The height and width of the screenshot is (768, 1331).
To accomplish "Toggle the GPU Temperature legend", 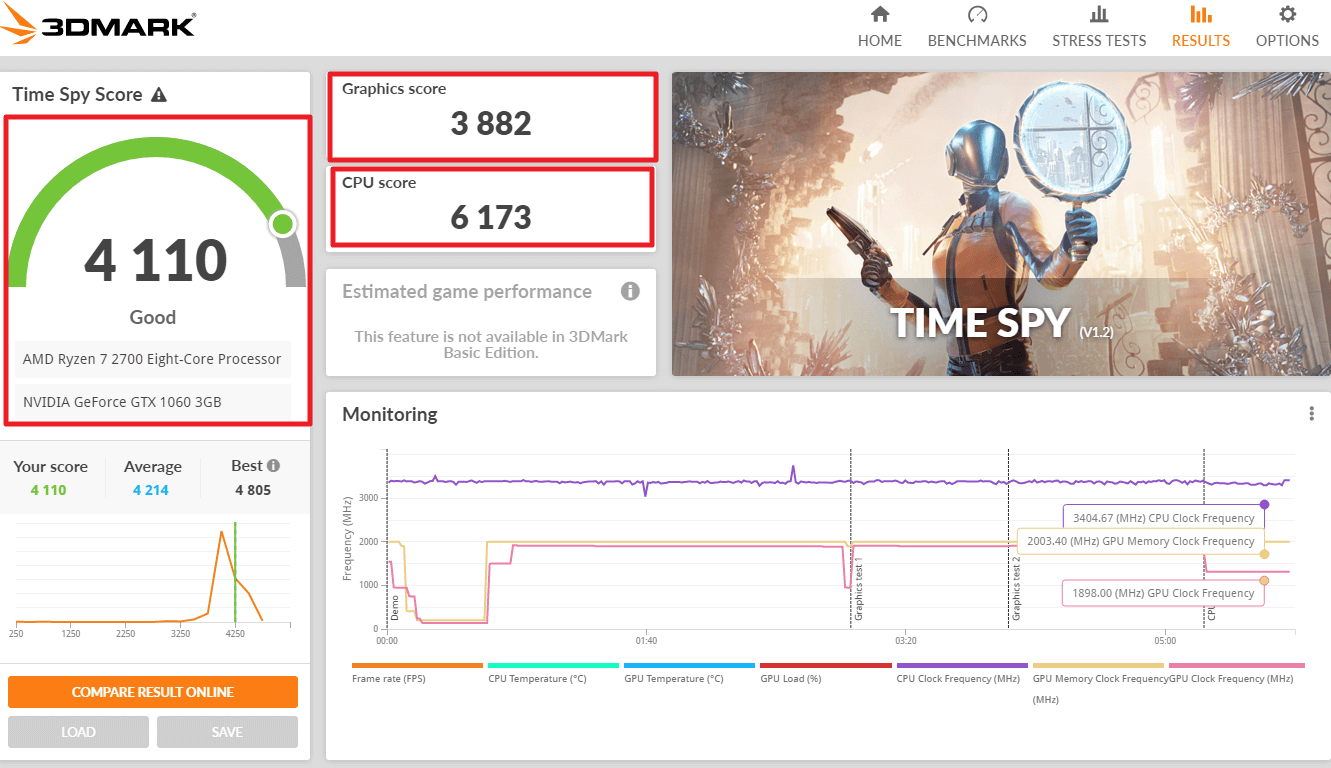I will (x=689, y=673).
